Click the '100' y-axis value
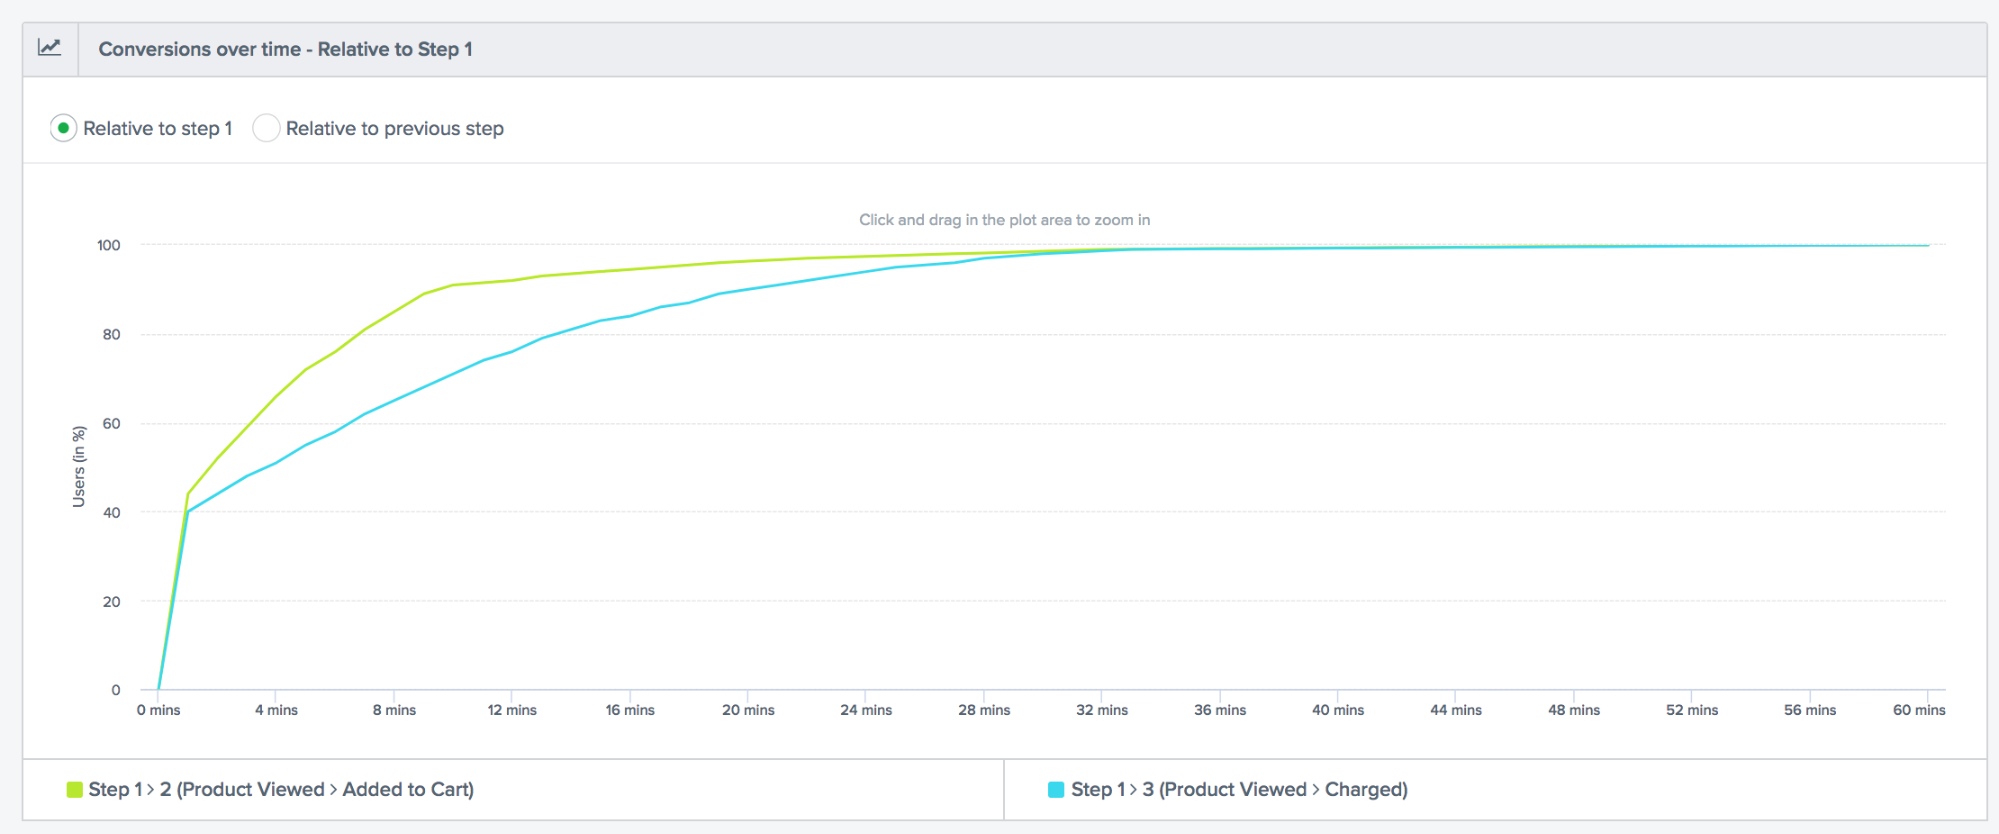 coord(109,245)
